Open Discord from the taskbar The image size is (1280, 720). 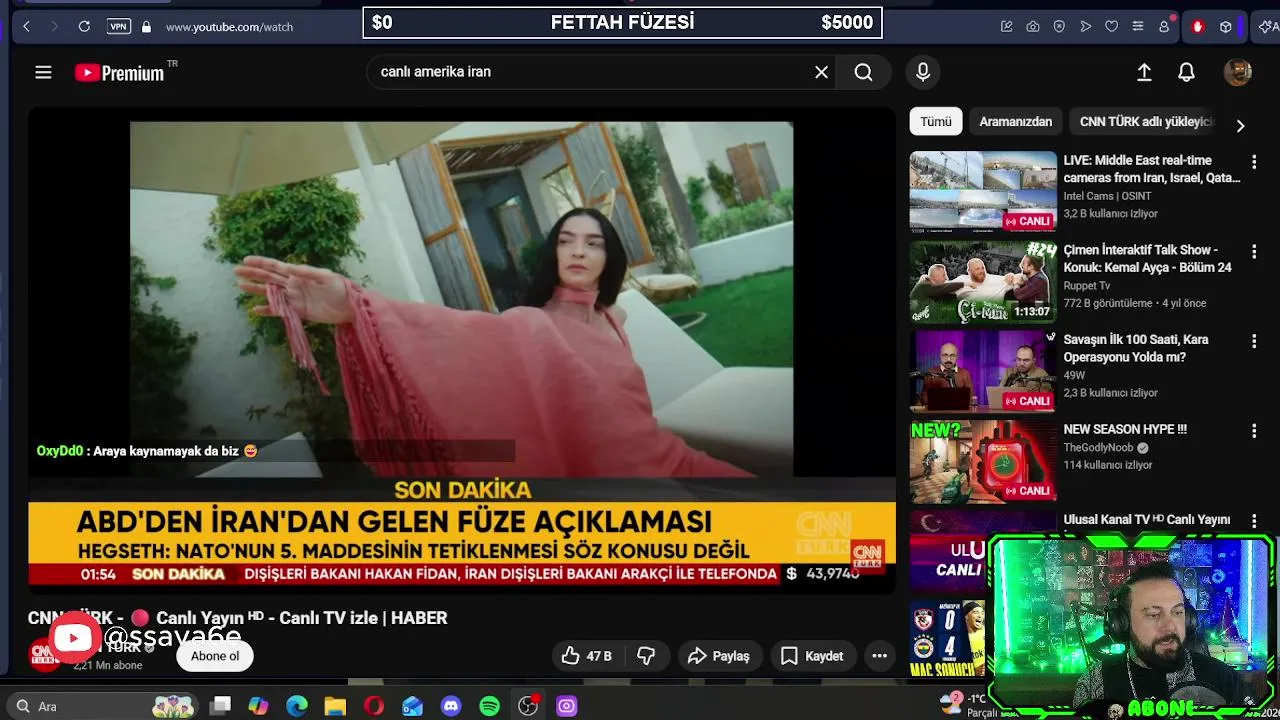(x=451, y=706)
